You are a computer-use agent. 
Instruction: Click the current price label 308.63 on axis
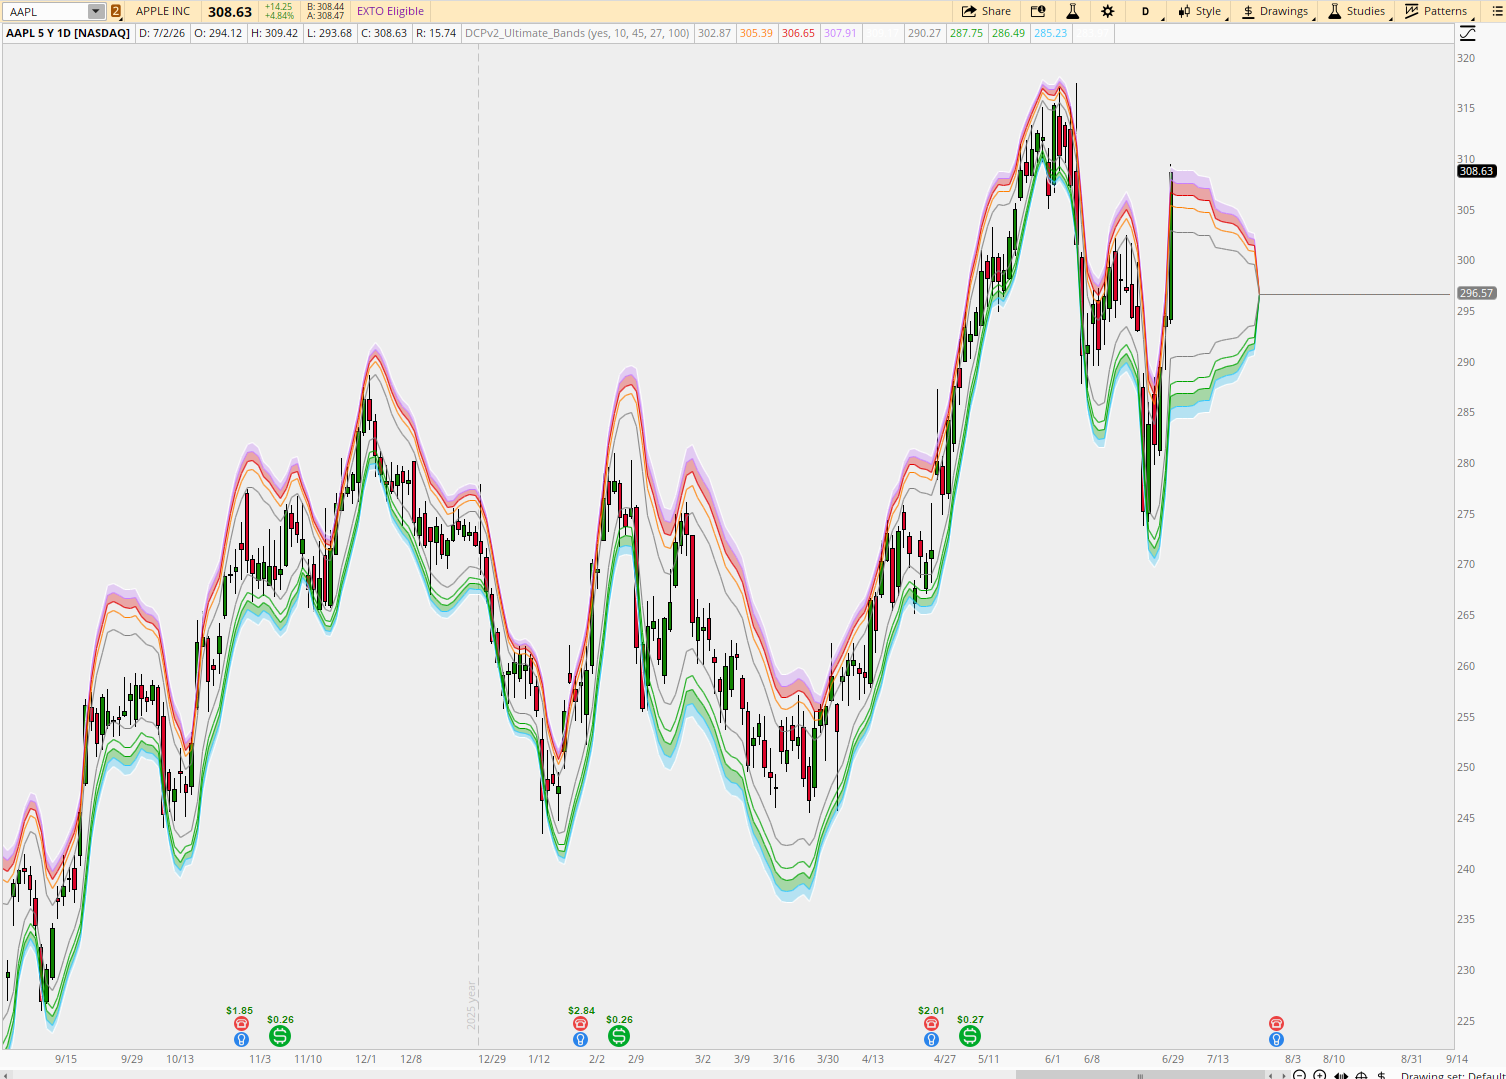click(1476, 171)
